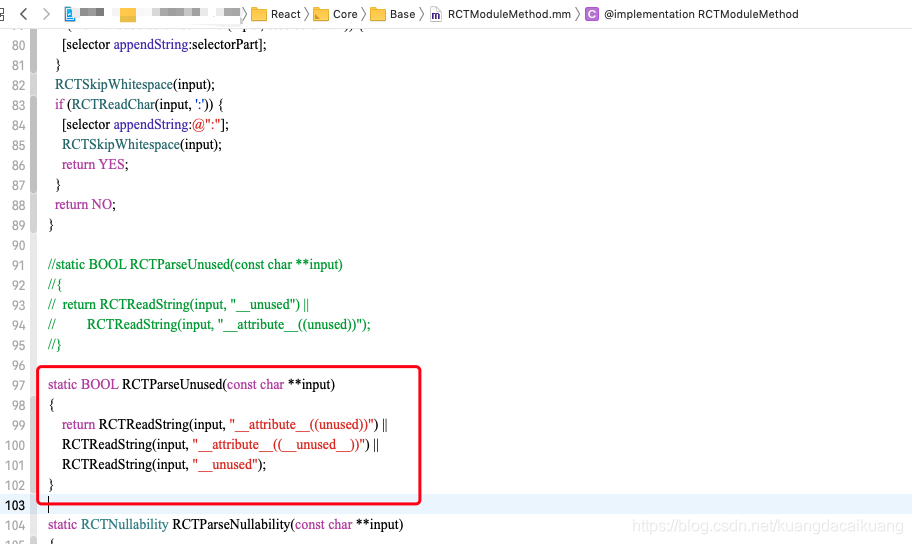Click line number 104 in the gutter
The width and height of the screenshot is (912, 544).
click(x=15, y=526)
